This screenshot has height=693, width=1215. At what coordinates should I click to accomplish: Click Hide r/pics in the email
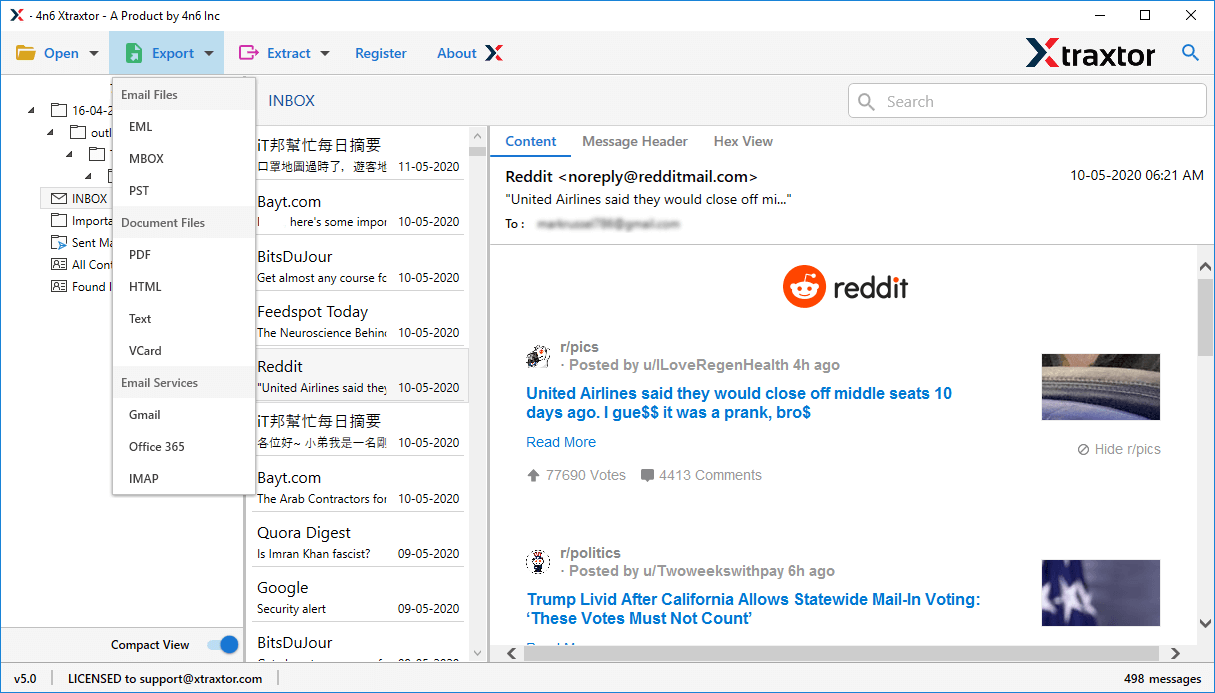pyautogui.click(x=1119, y=449)
